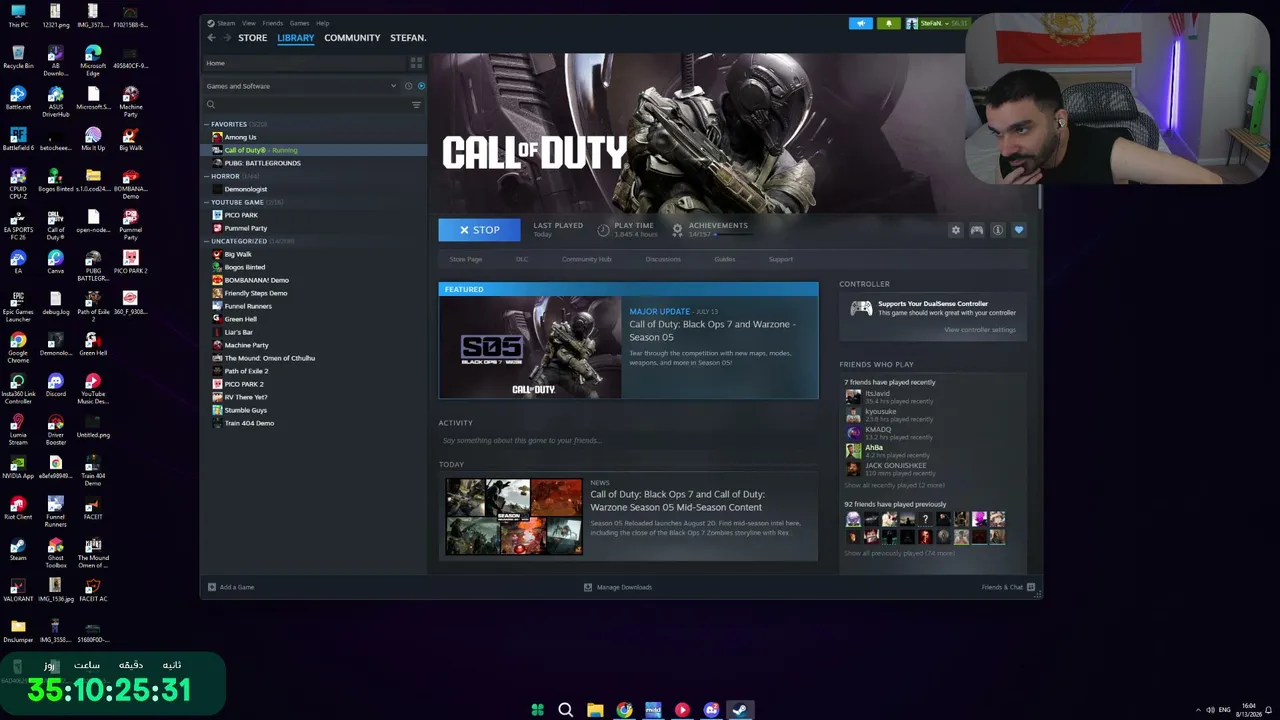Show all previously played friends

pos(899,553)
